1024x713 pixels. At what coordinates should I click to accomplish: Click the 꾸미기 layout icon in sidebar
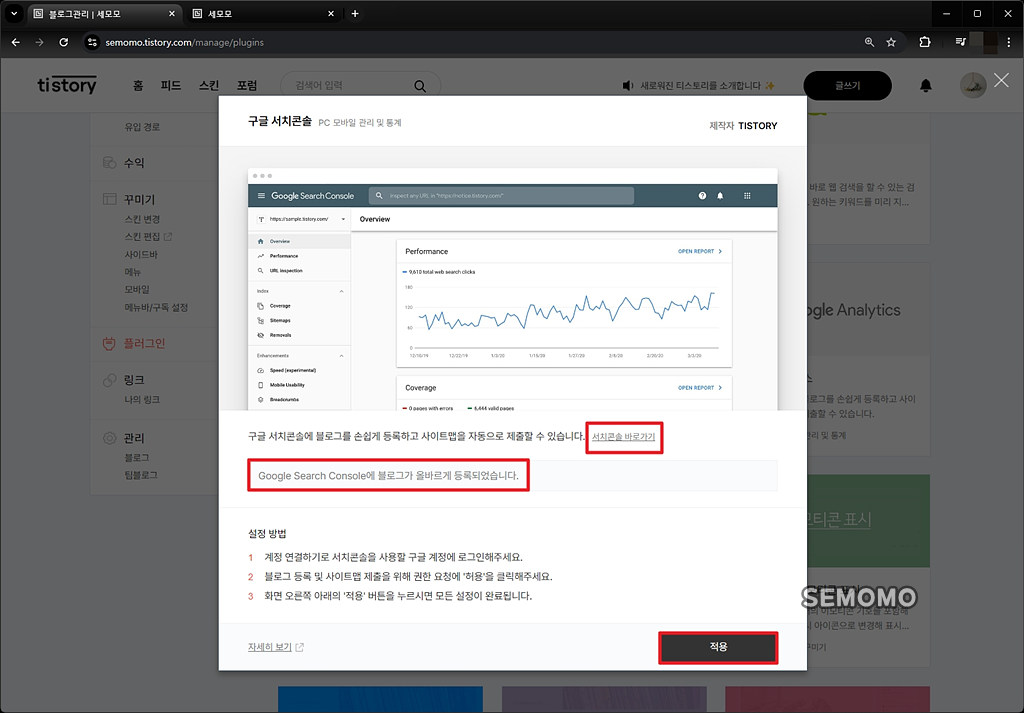pyautogui.click(x=110, y=199)
